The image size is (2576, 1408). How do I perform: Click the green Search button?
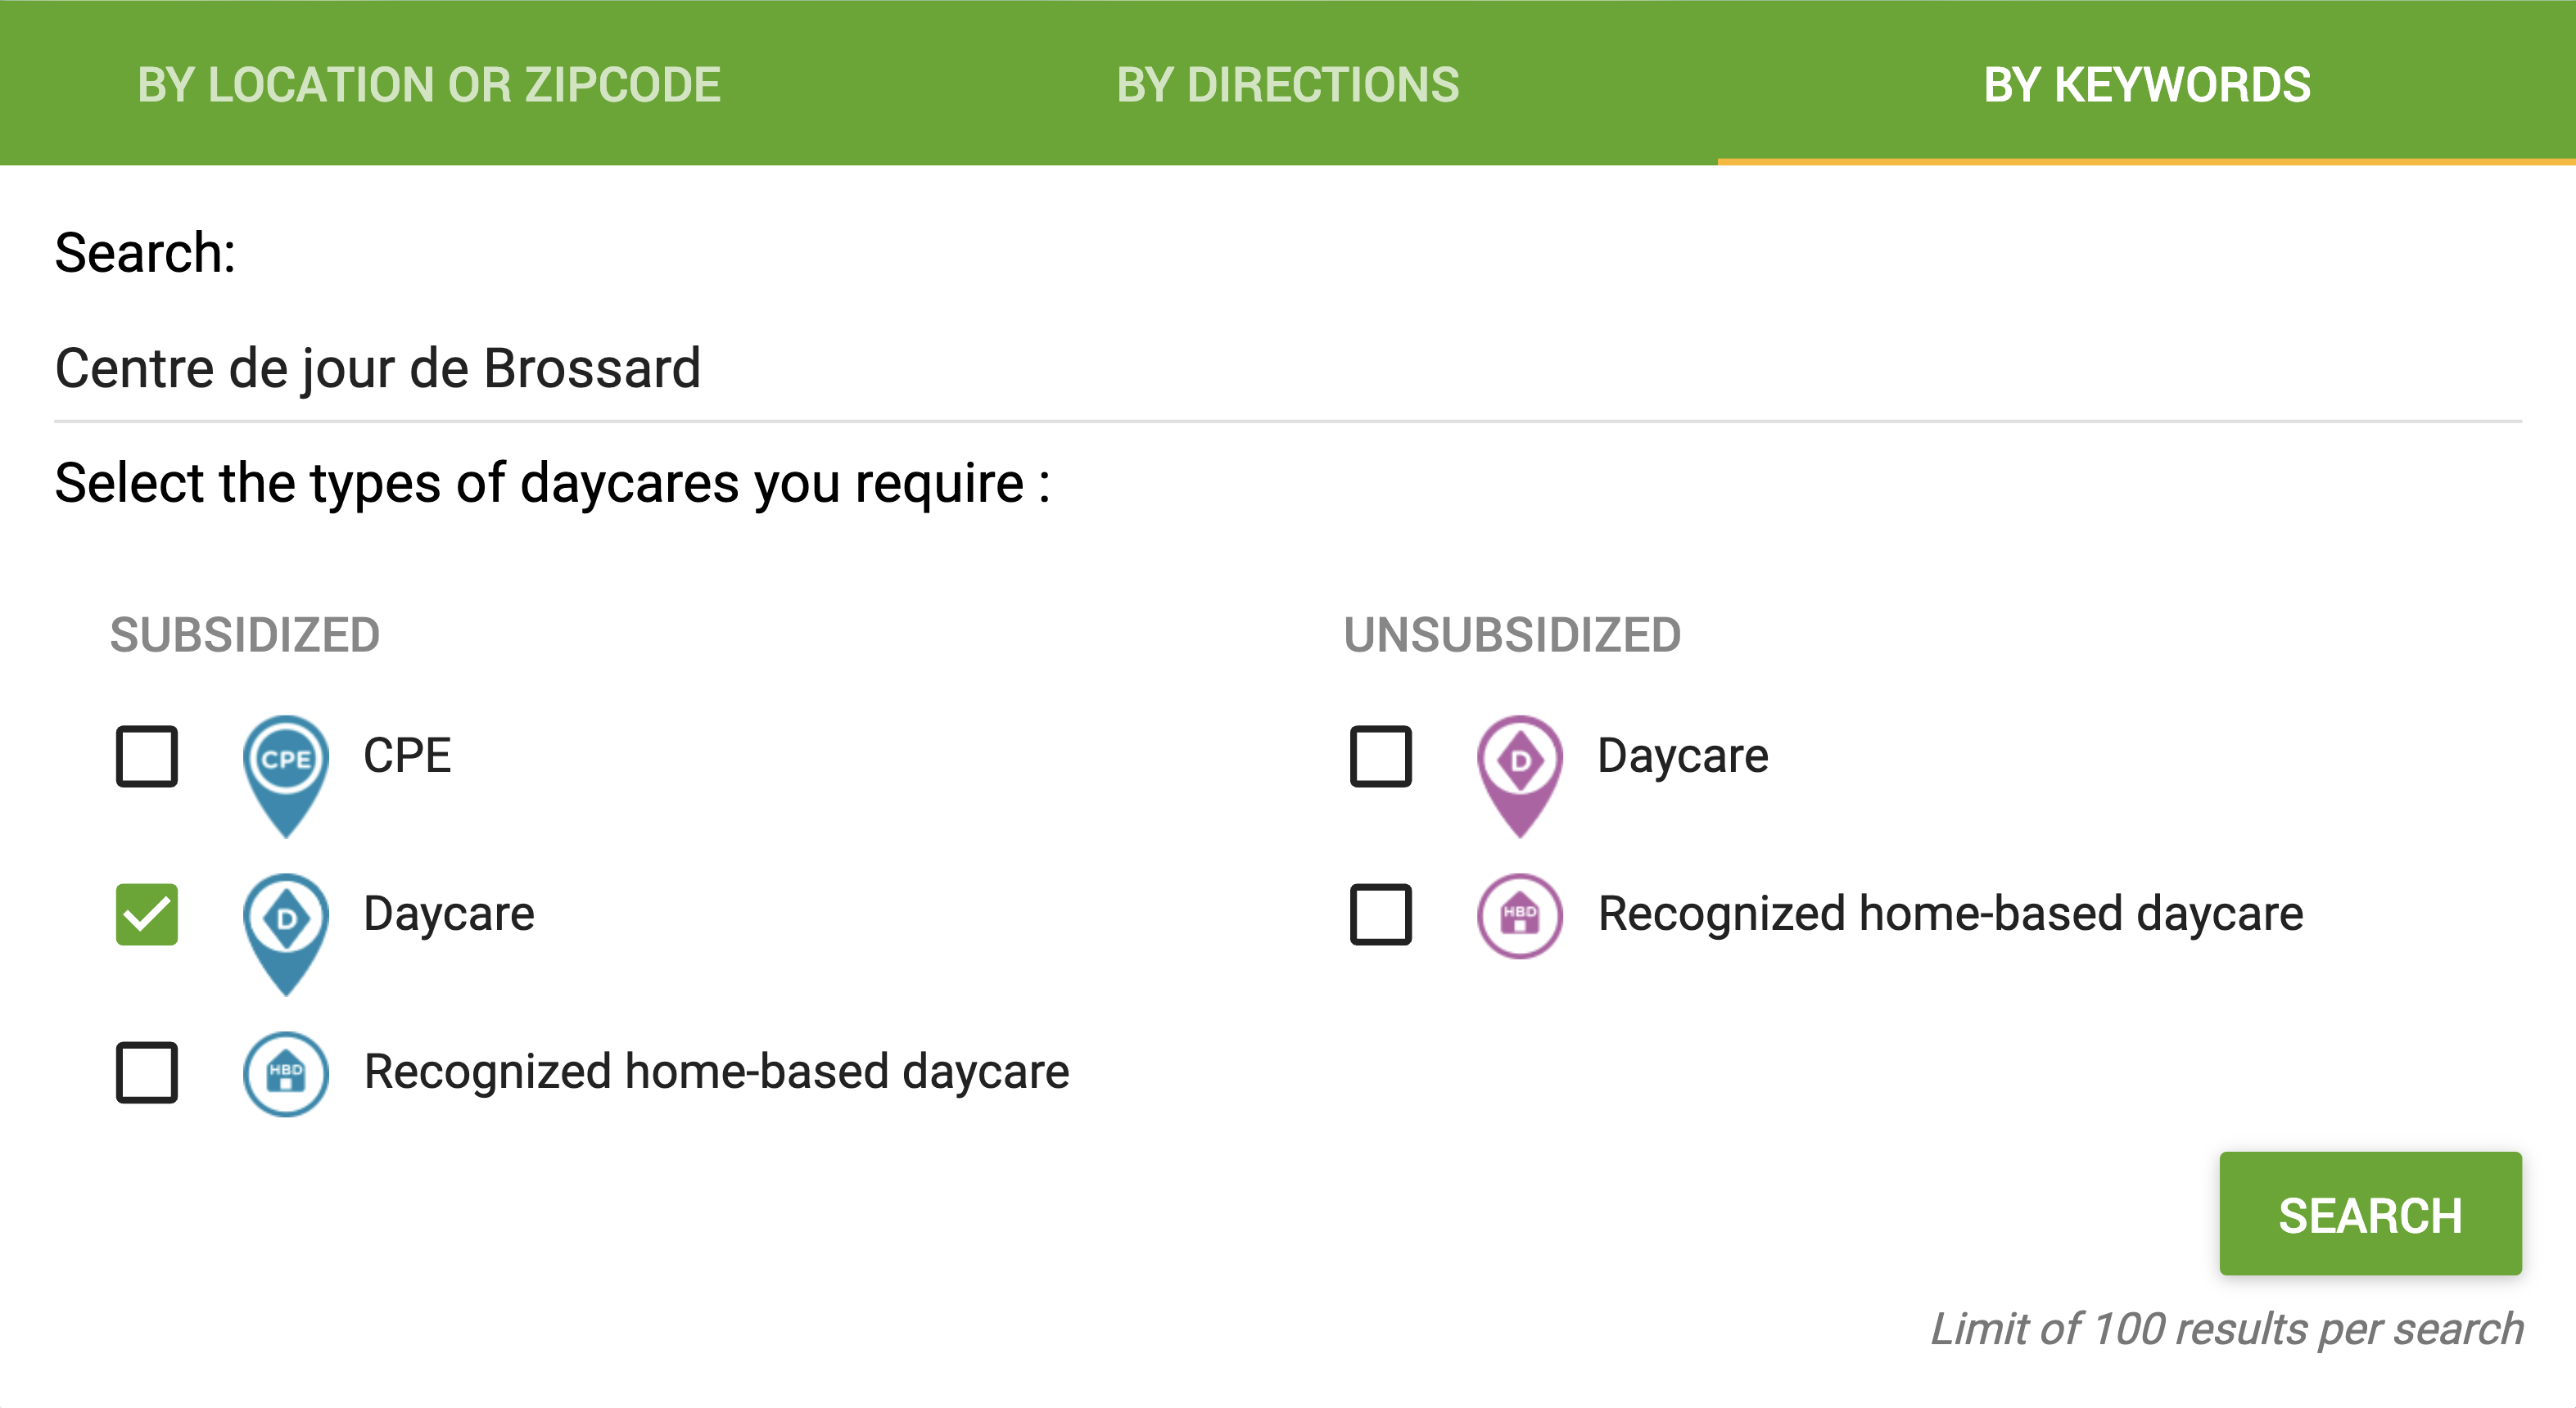point(2370,1214)
